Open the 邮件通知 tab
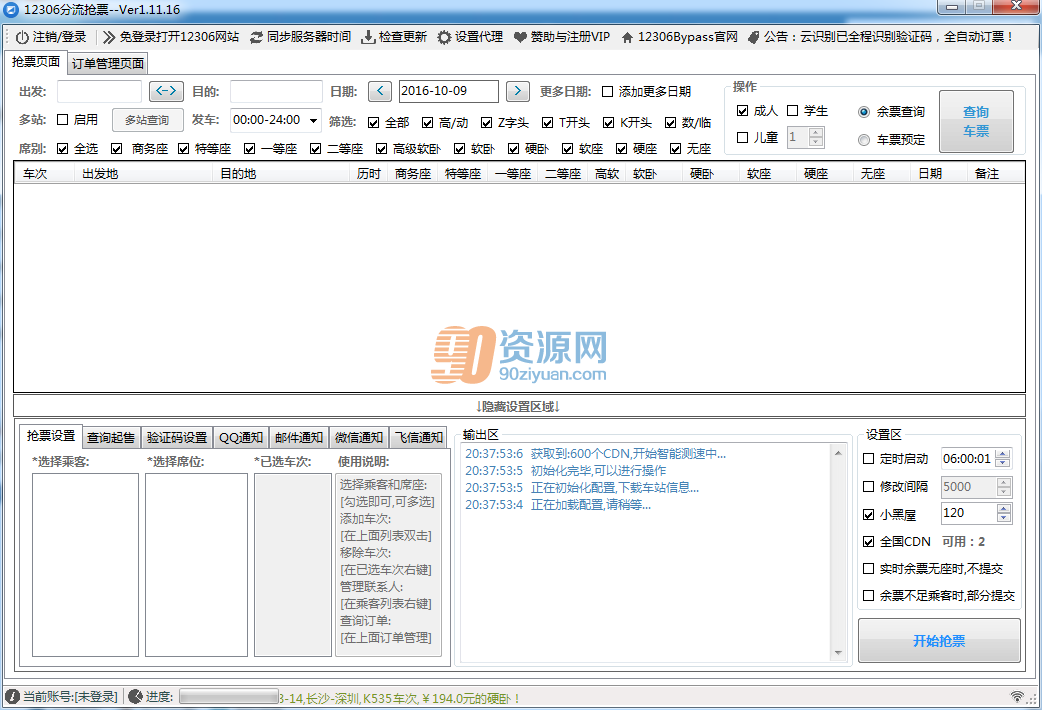The height and width of the screenshot is (710, 1042). click(x=299, y=437)
